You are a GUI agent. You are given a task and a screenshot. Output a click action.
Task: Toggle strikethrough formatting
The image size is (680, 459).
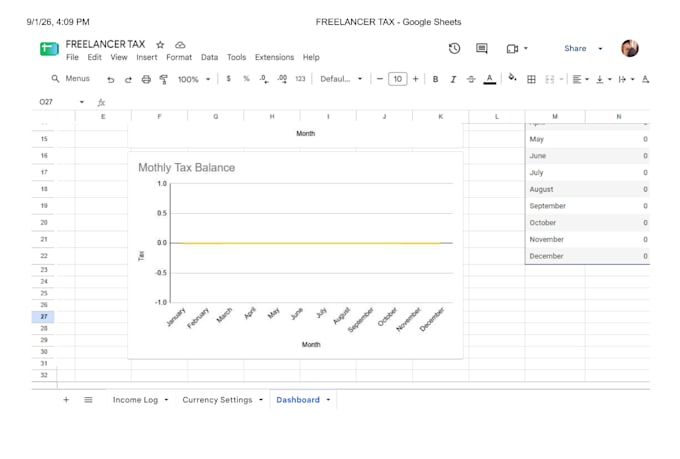click(x=471, y=79)
